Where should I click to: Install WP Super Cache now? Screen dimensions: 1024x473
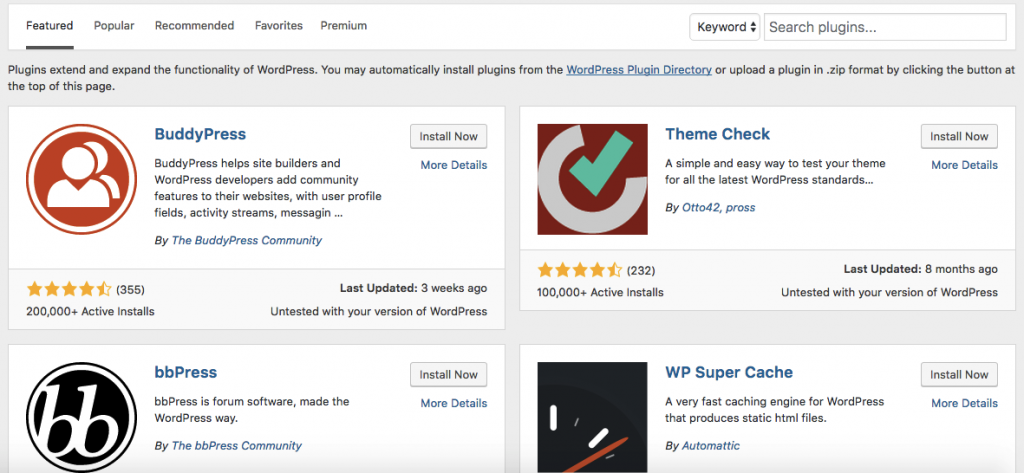click(959, 374)
